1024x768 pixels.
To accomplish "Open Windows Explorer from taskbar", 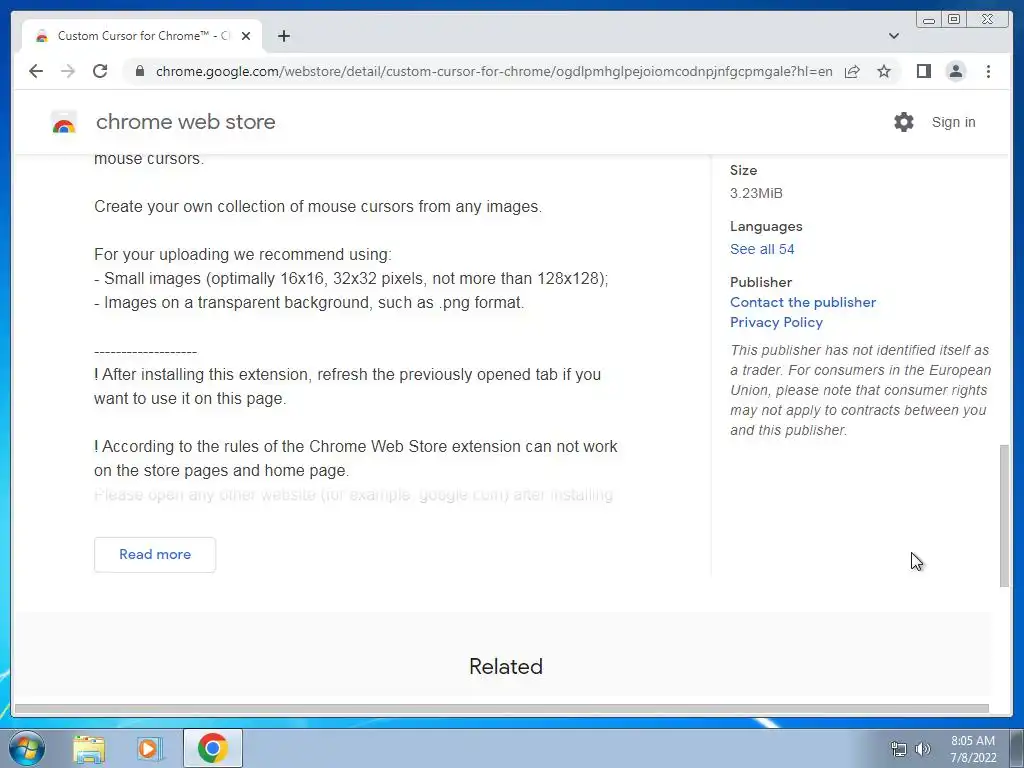I will [x=89, y=748].
